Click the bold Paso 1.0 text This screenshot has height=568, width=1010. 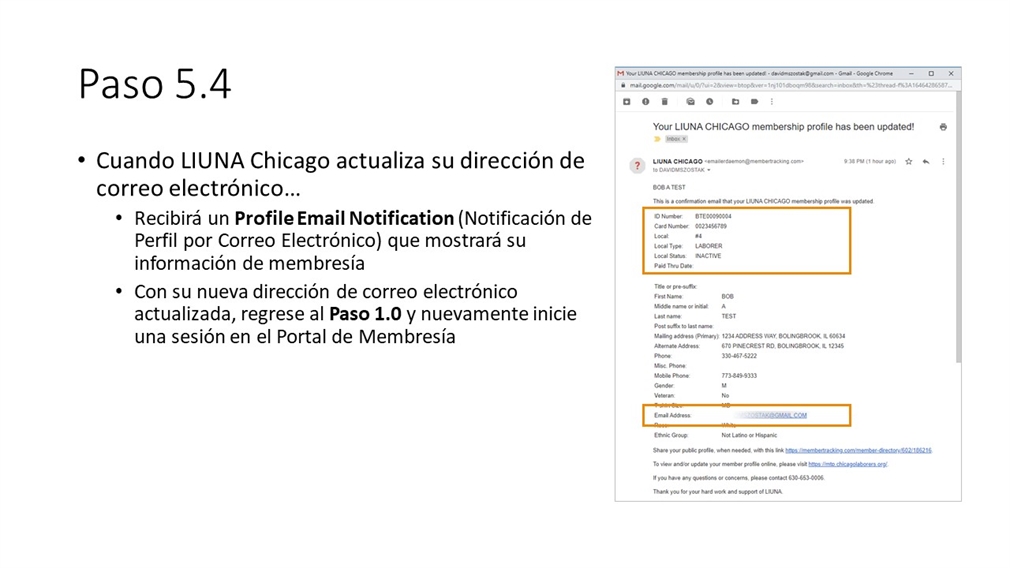pyautogui.click(x=365, y=314)
